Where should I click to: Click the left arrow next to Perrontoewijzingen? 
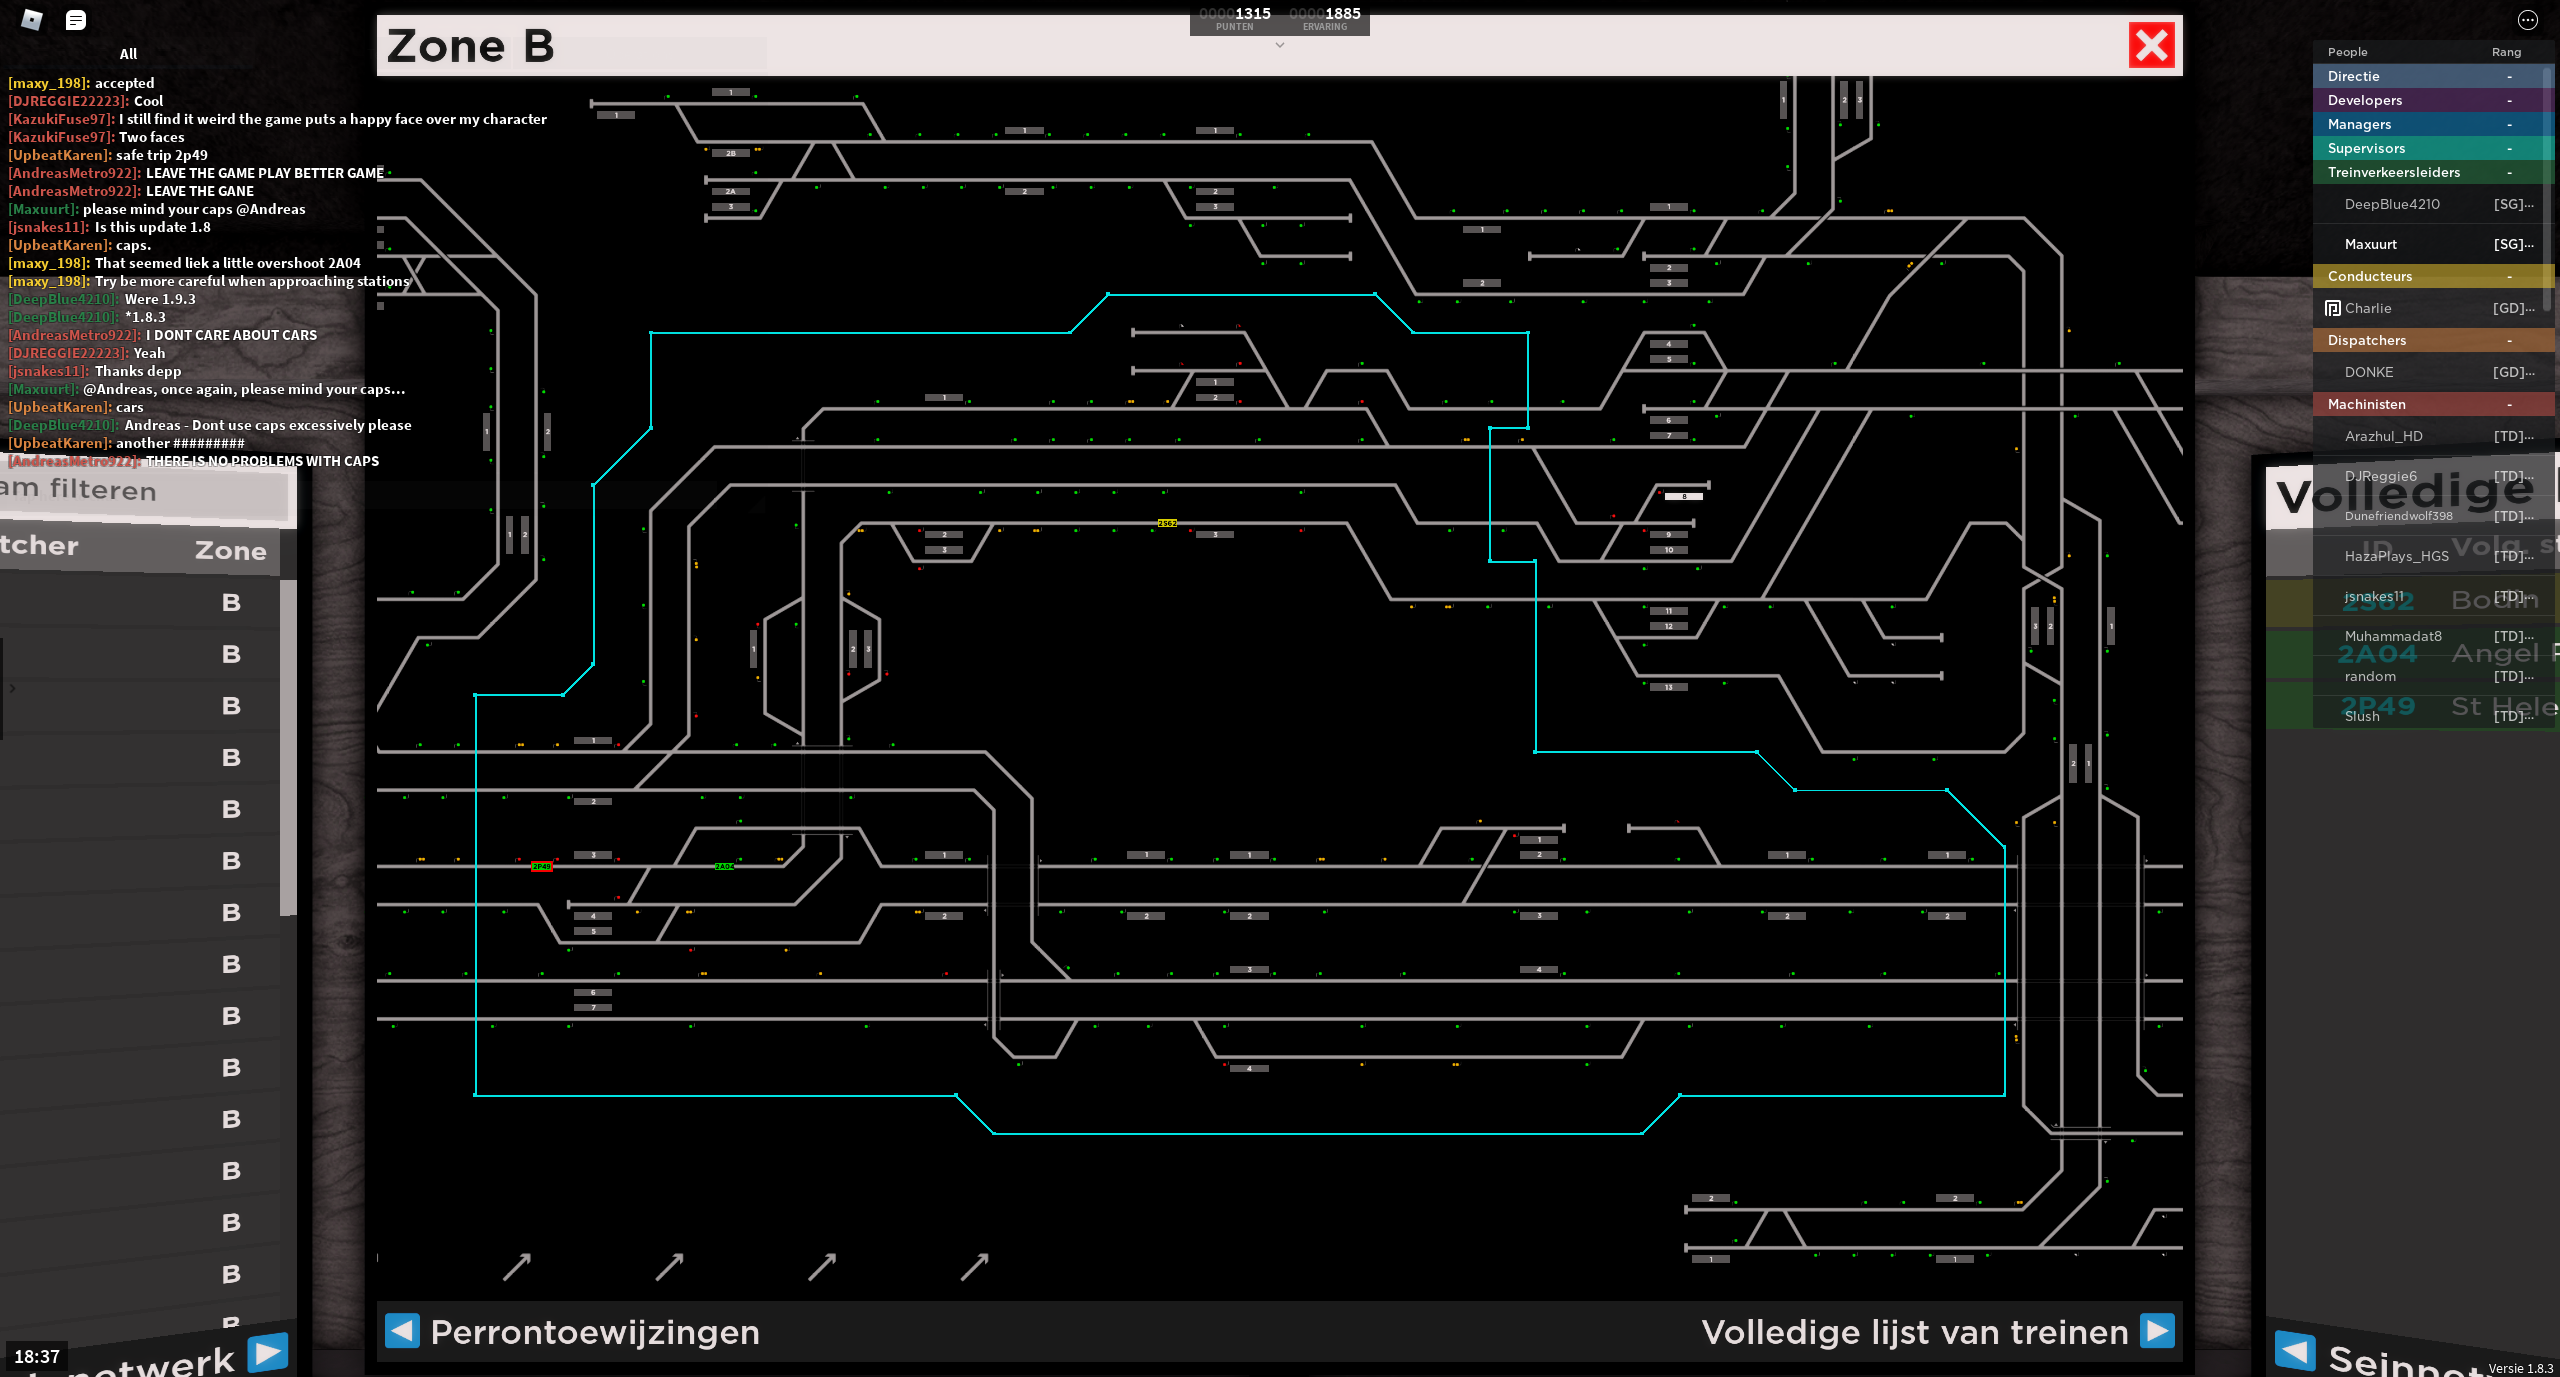[402, 1331]
